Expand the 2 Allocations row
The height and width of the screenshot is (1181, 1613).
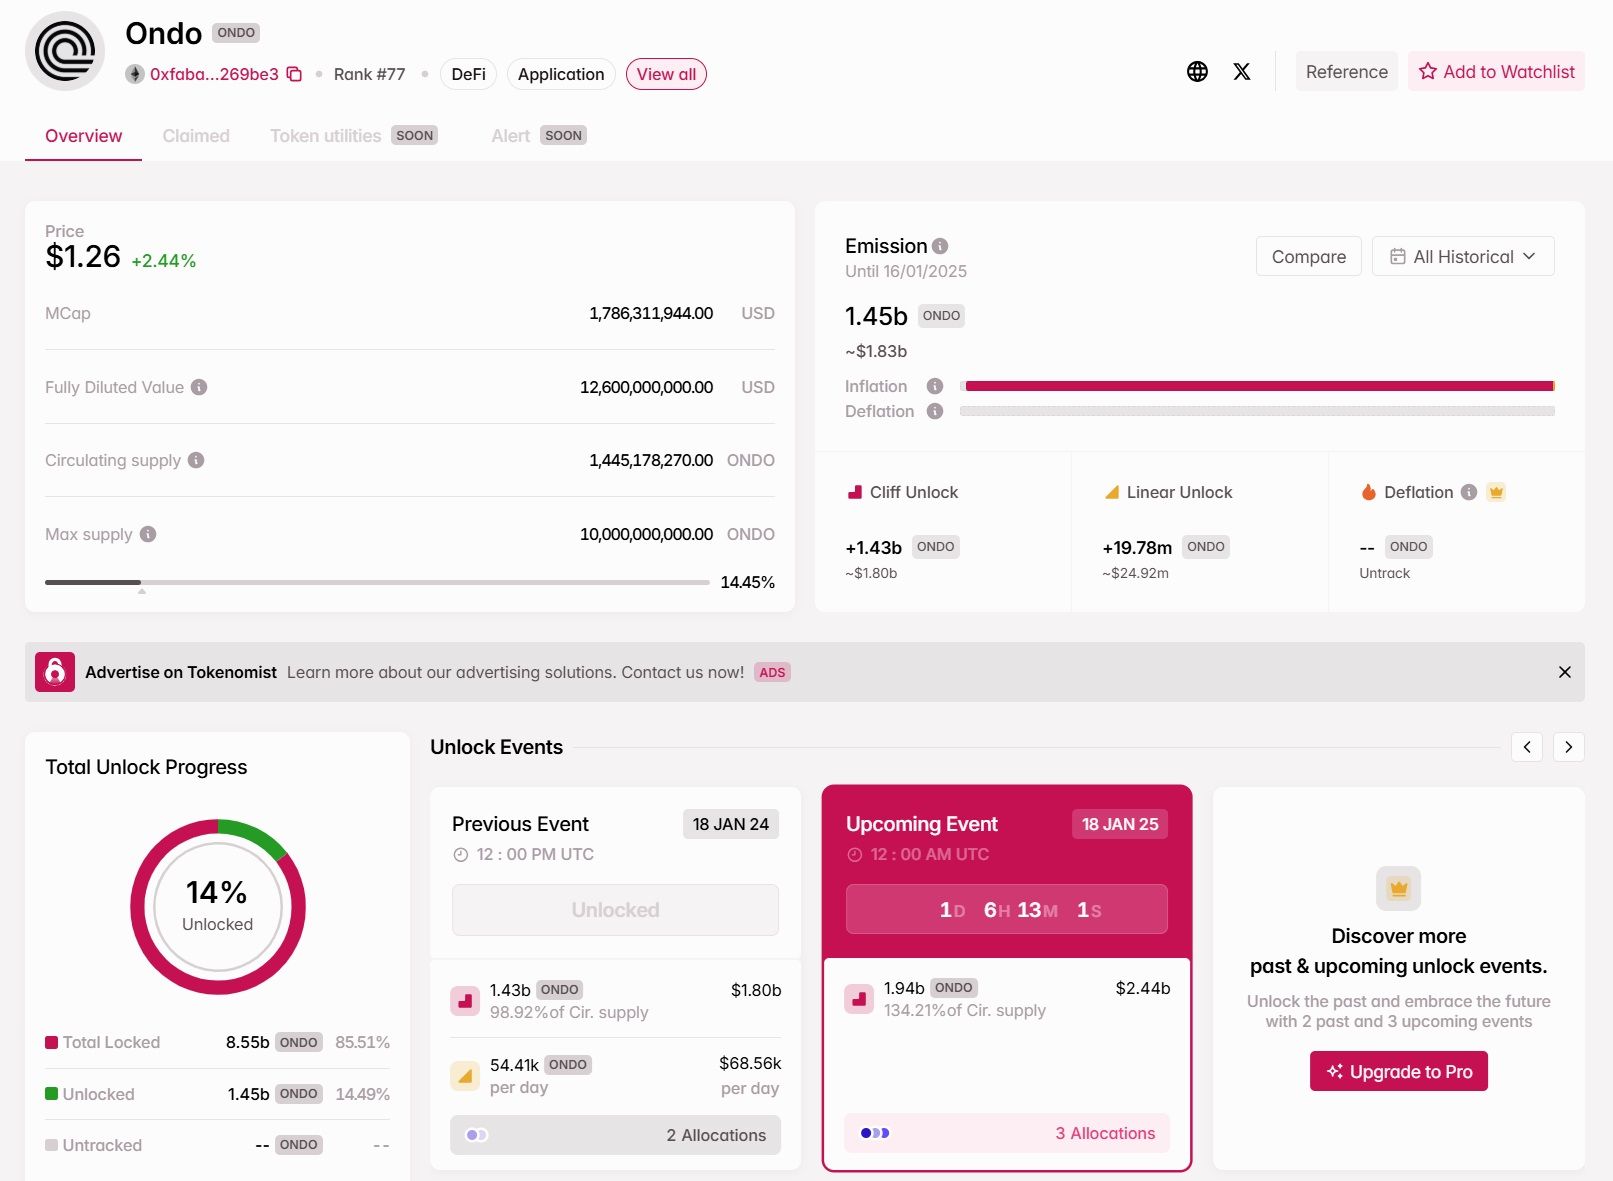tap(615, 1135)
